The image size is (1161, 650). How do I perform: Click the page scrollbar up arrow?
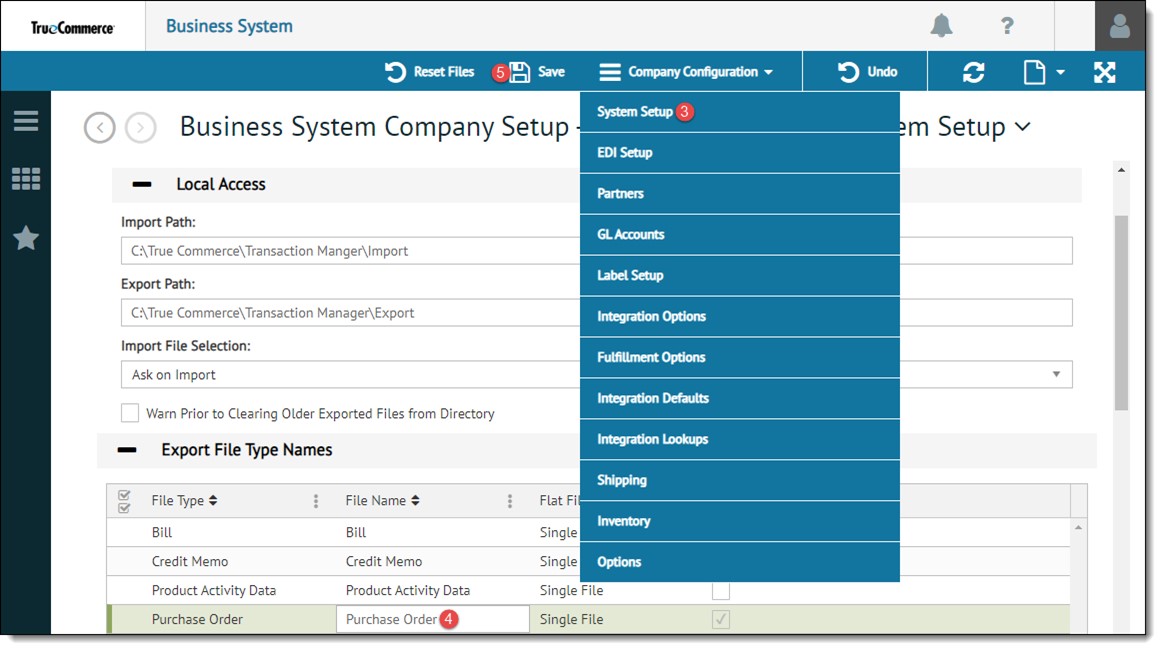[x=1121, y=170]
